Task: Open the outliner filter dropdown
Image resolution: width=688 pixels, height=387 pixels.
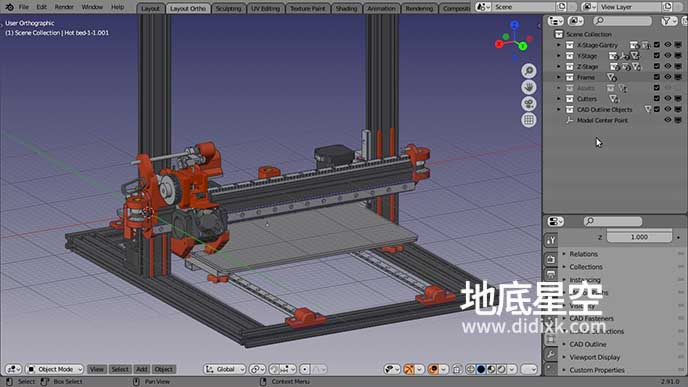Action: (x=669, y=21)
